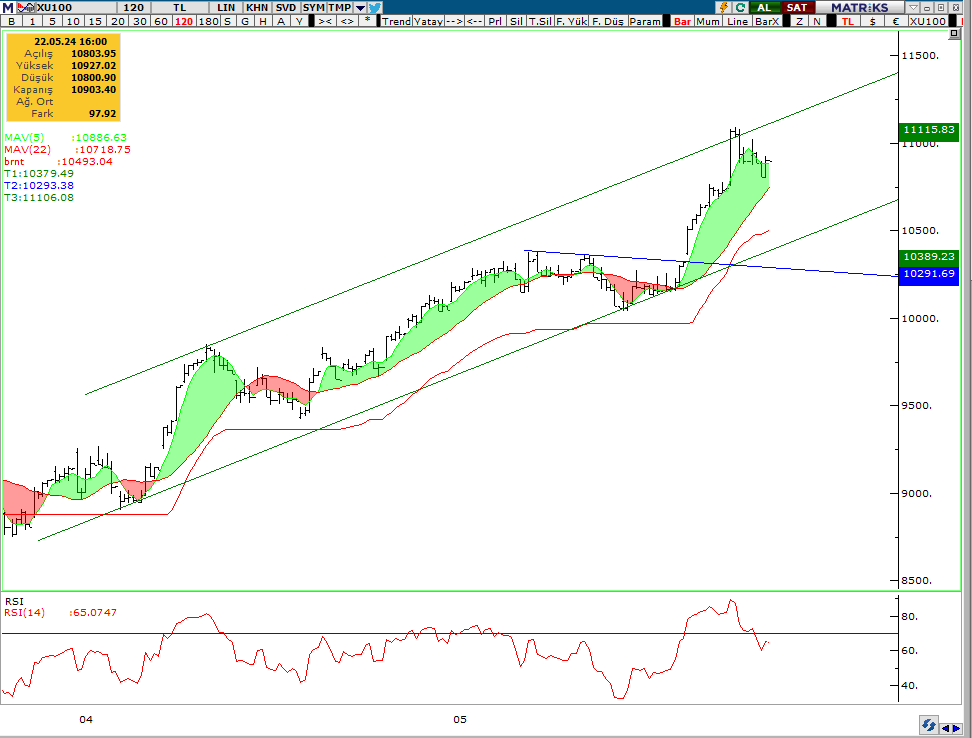
Task: Select the 30-minute period
Action: pyautogui.click(x=140, y=21)
